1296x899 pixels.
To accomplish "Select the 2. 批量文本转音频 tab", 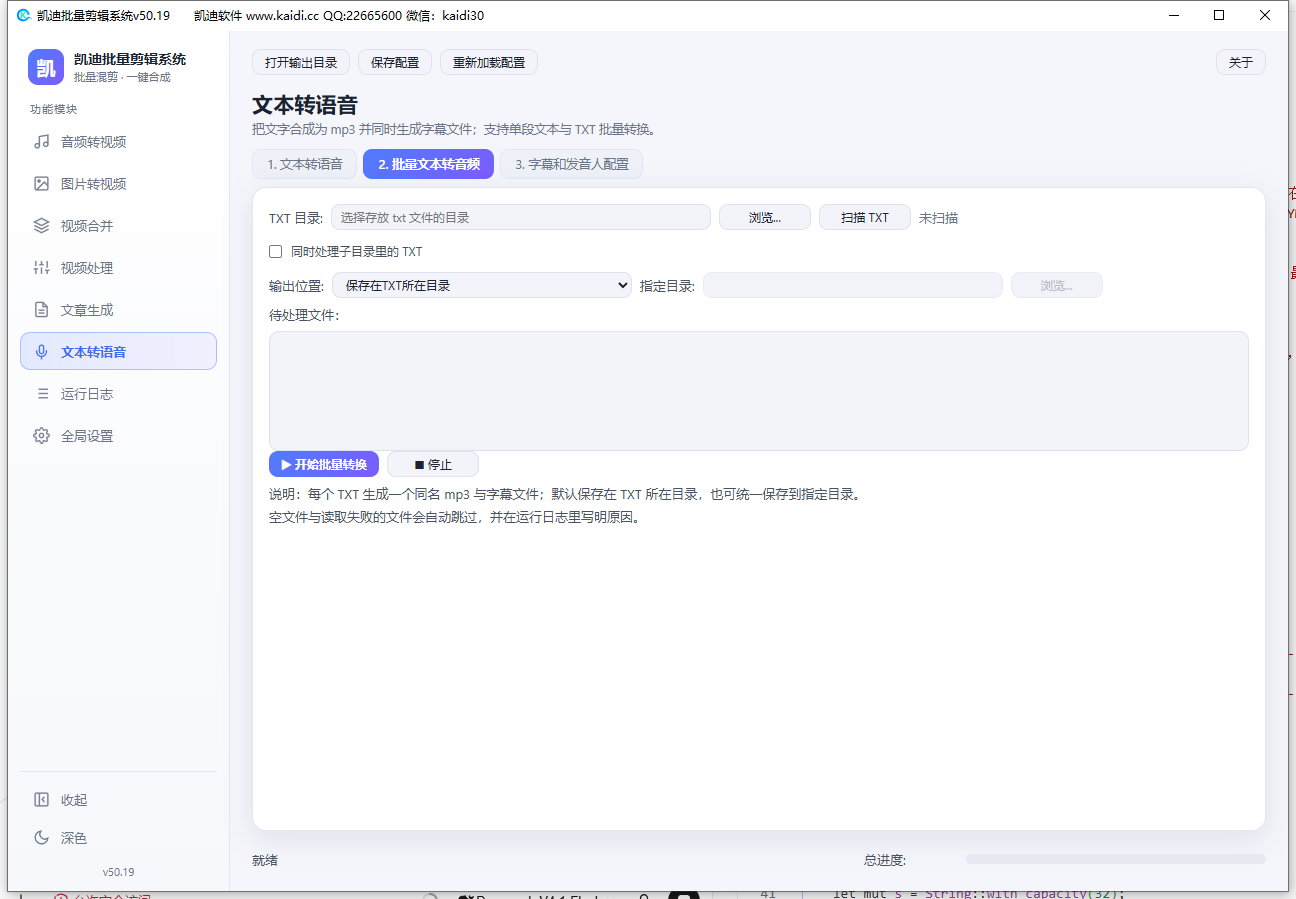I will coord(429,164).
